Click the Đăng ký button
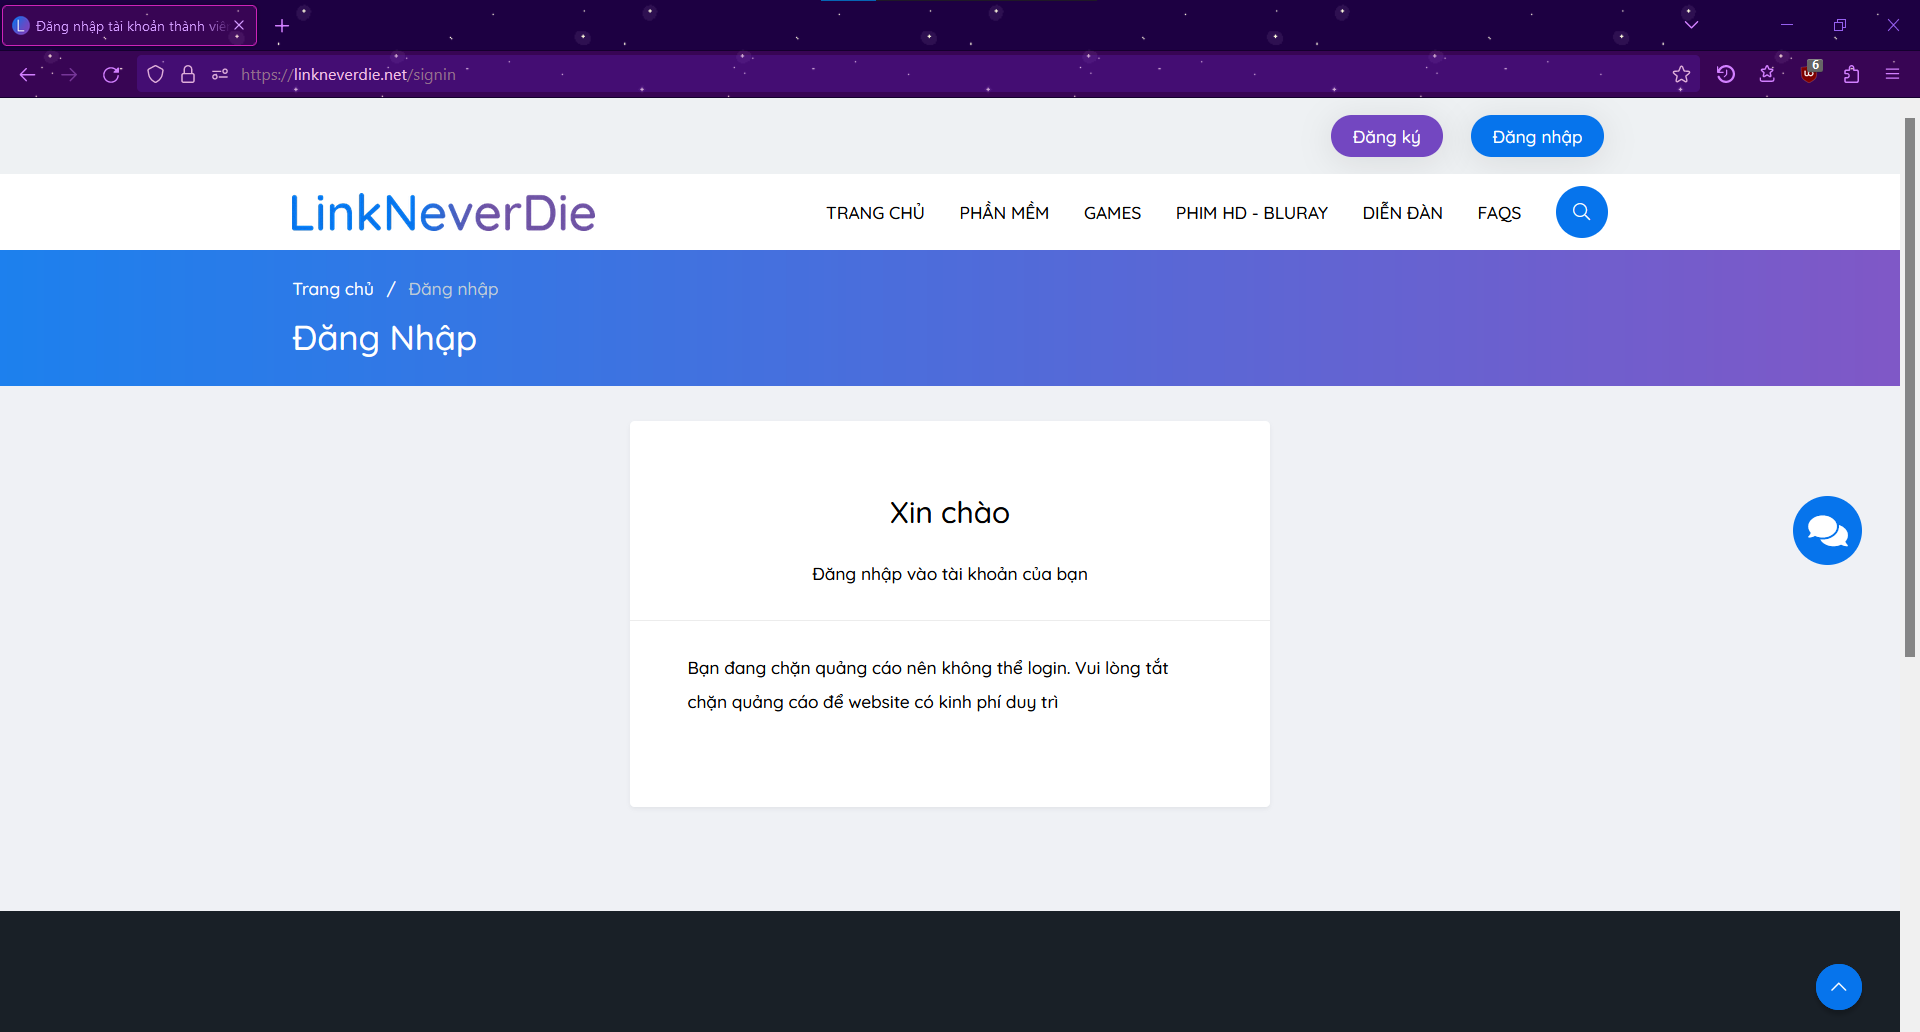This screenshot has width=1920, height=1032. pos(1386,136)
